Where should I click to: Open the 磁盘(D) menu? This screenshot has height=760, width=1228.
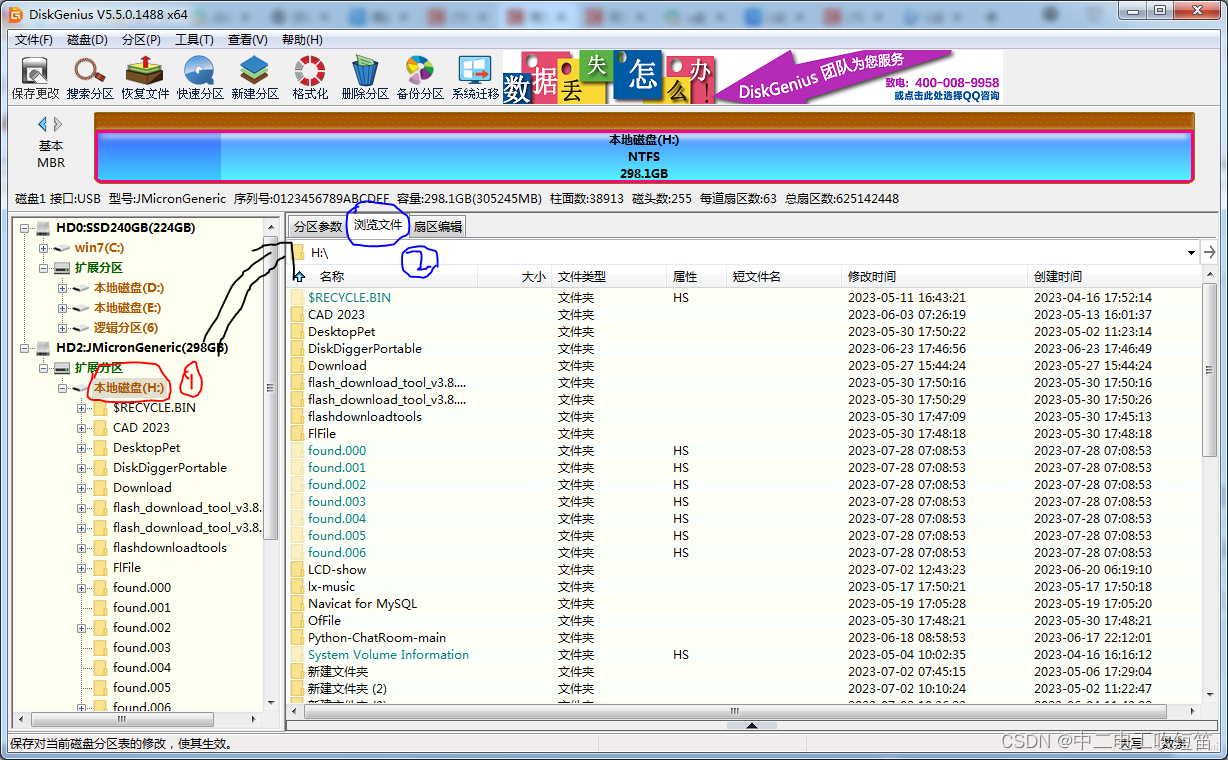[87, 40]
